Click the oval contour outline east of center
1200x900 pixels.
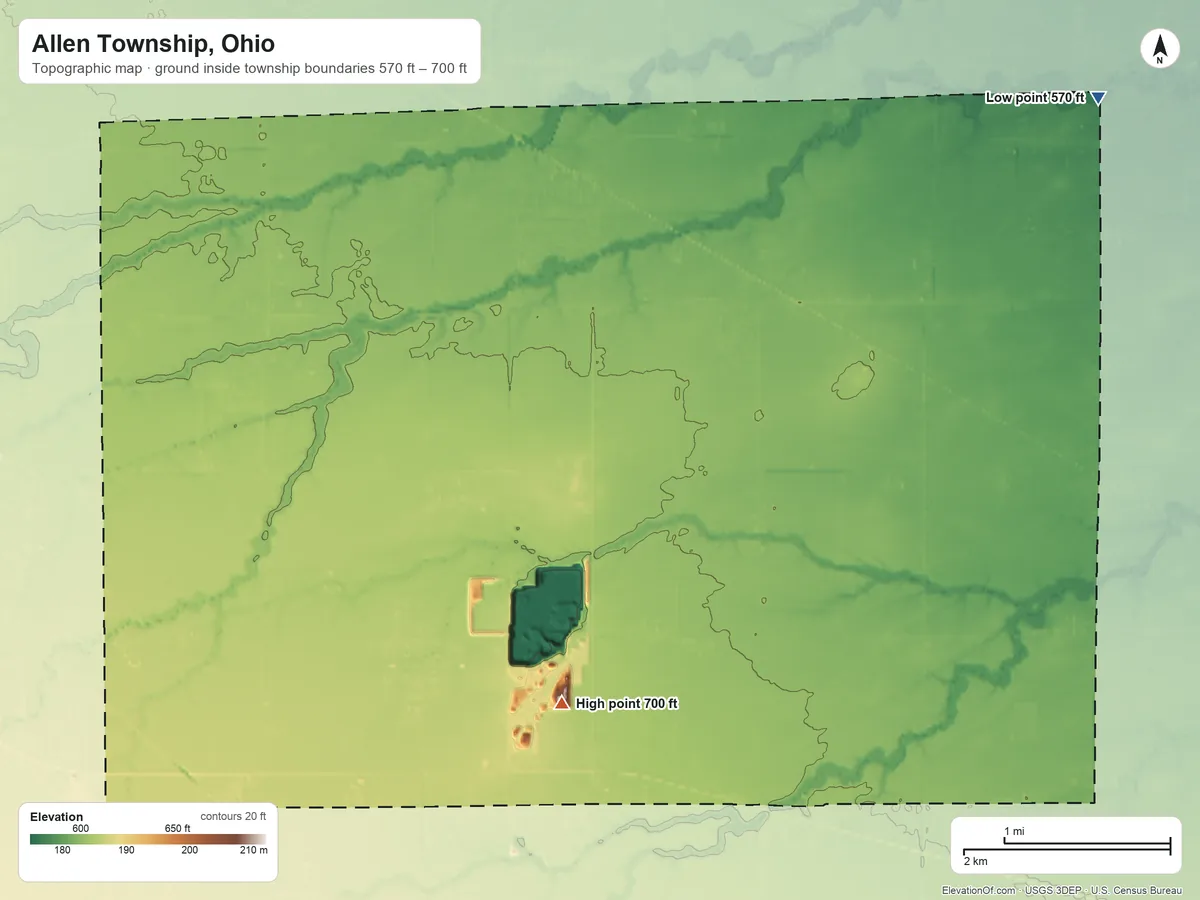coord(855,380)
